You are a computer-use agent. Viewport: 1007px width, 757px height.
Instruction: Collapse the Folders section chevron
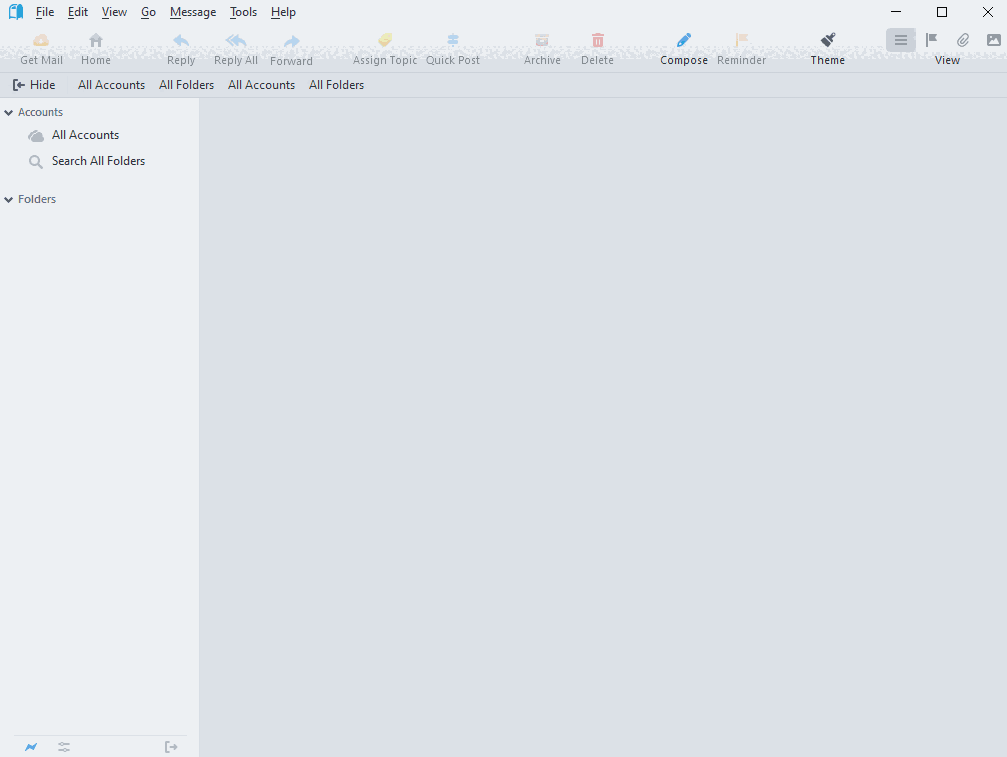click(x=9, y=200)
